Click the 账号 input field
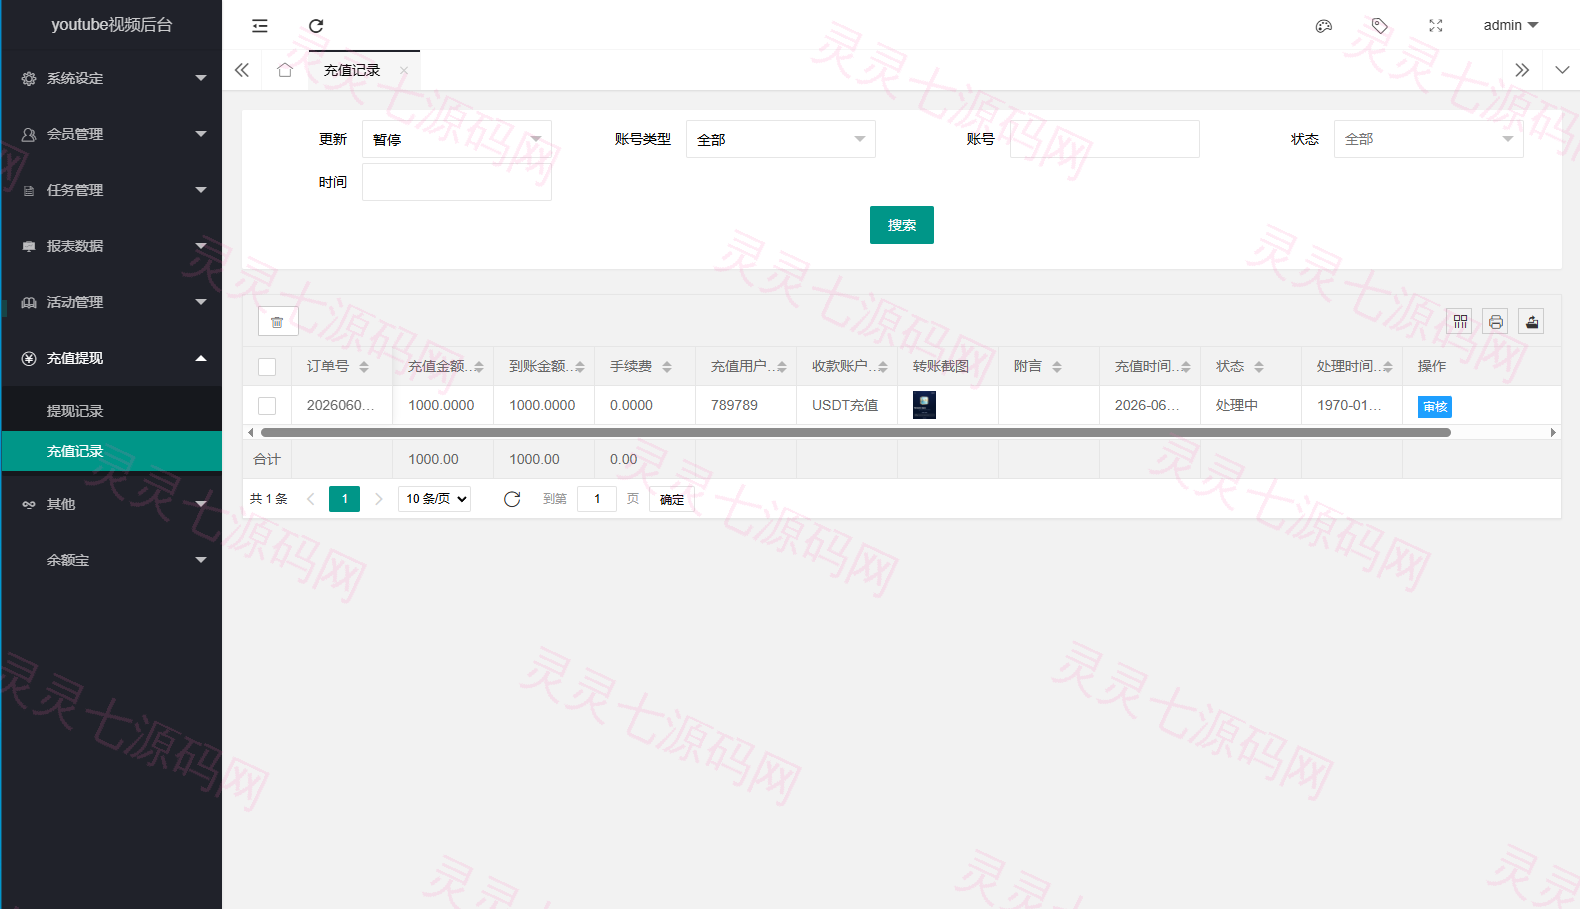Viewport: 1580px width, 909px height. point(1105,139)
